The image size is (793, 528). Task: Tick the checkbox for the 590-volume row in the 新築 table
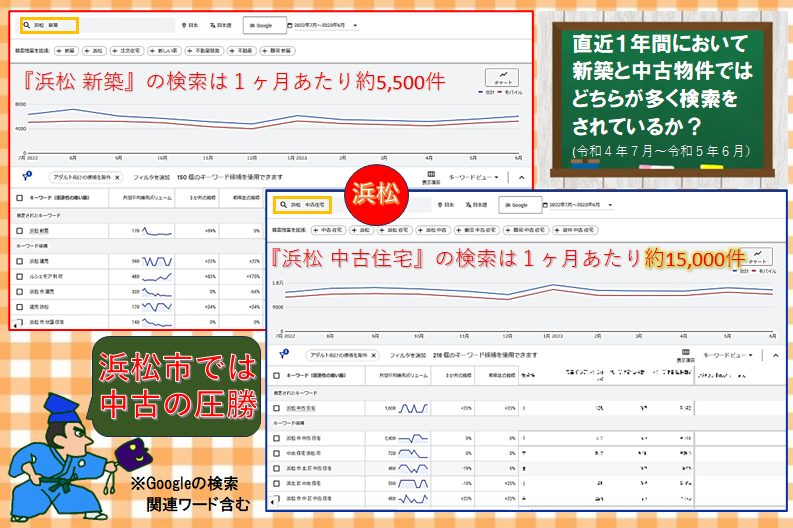coord(19,261)
